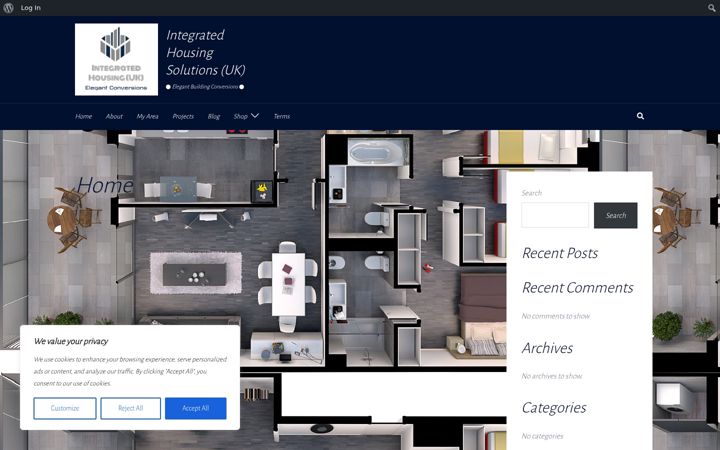720x450 pixels.
Task: Click the Customize cookie button
Action: tap(65, 408)
